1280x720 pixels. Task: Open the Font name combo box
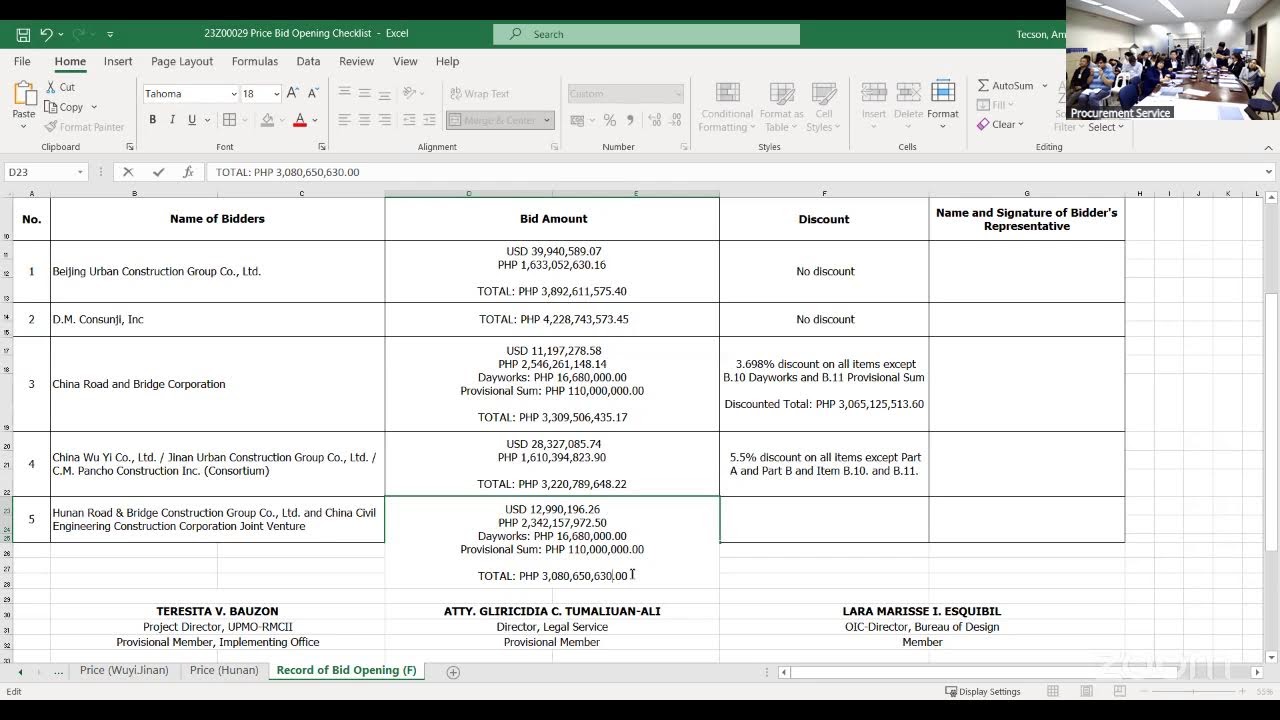pos(191,94)
